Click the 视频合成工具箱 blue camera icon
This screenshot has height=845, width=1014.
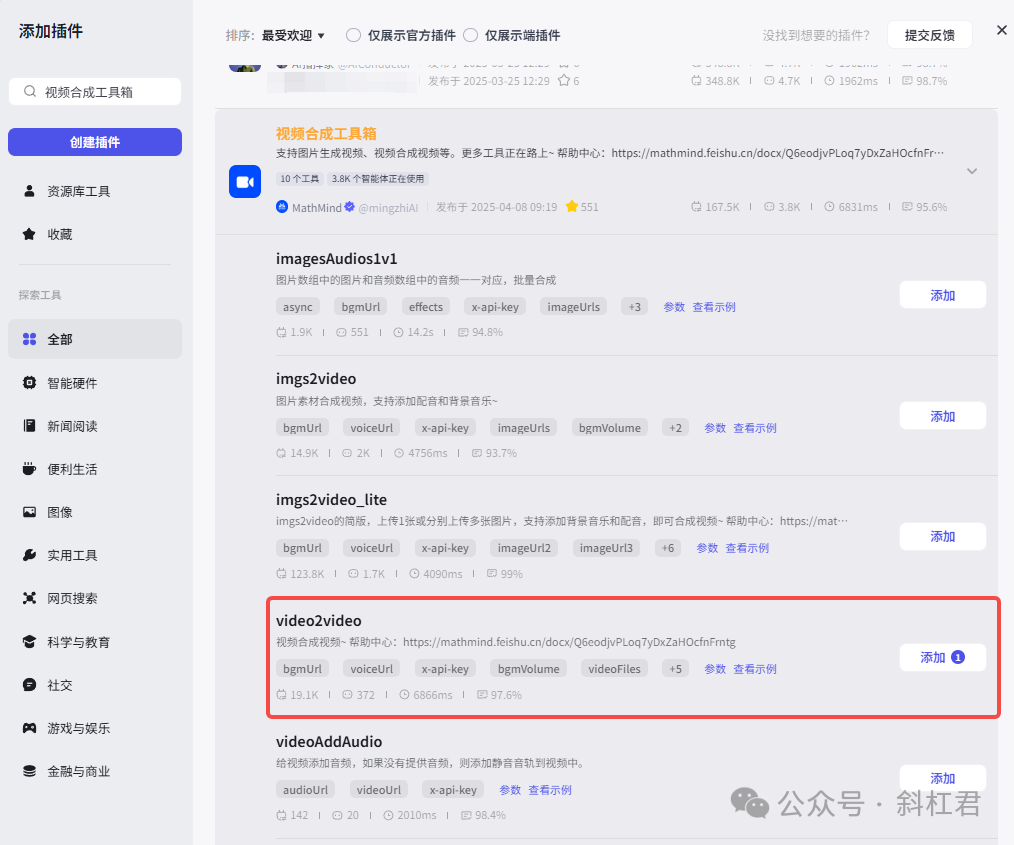click(x=245, y=182)
